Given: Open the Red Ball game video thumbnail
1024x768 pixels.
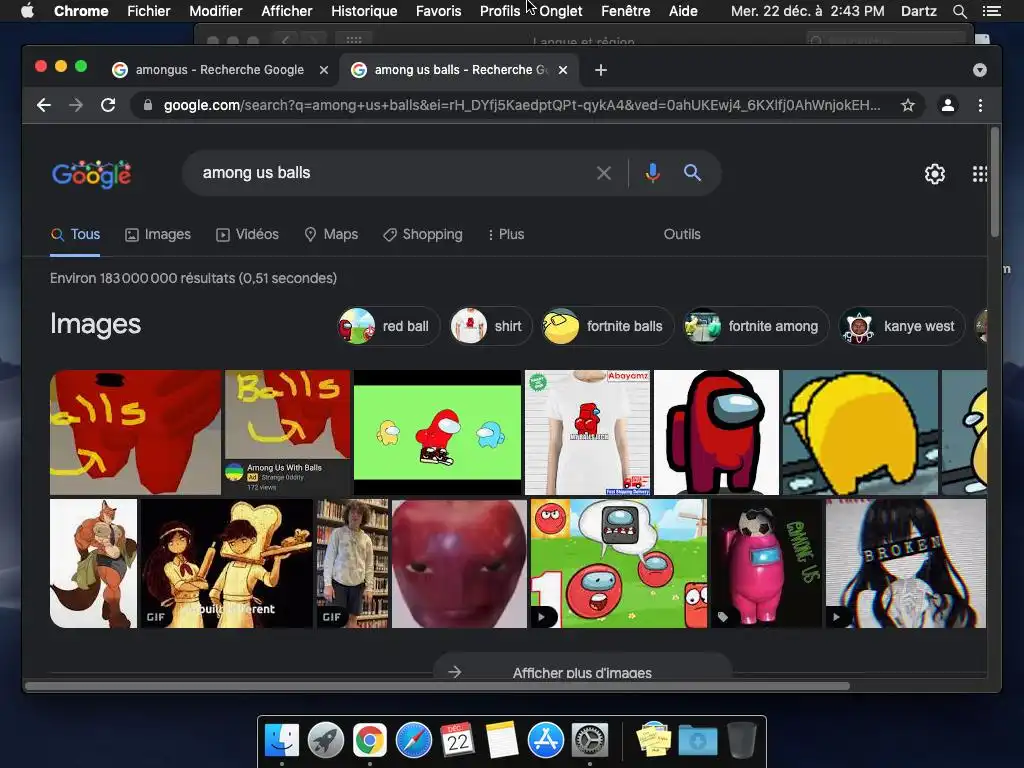Looking at the screenshot, I should (618, 564).
